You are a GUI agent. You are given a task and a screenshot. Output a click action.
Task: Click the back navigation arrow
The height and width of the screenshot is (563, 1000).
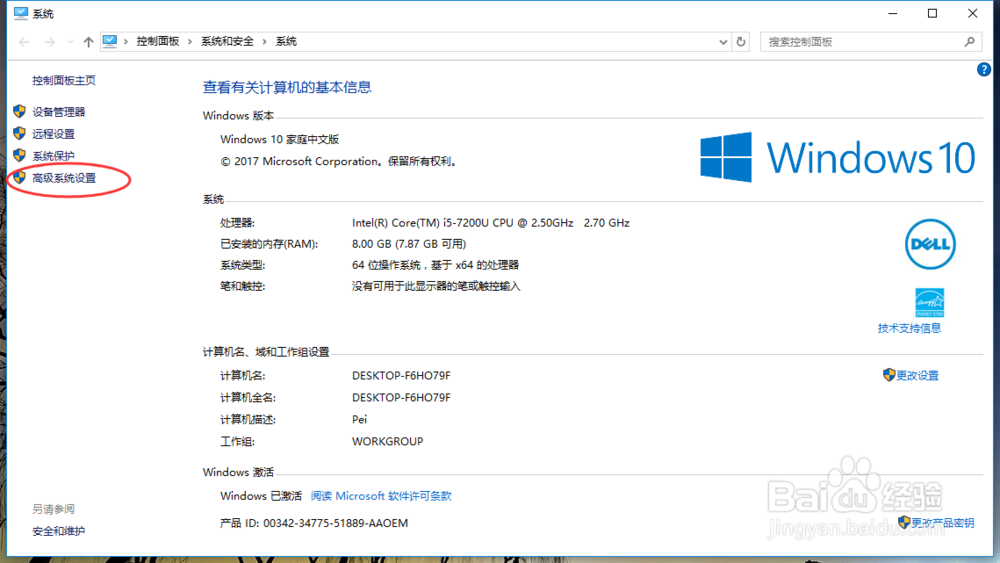(24, 42)
